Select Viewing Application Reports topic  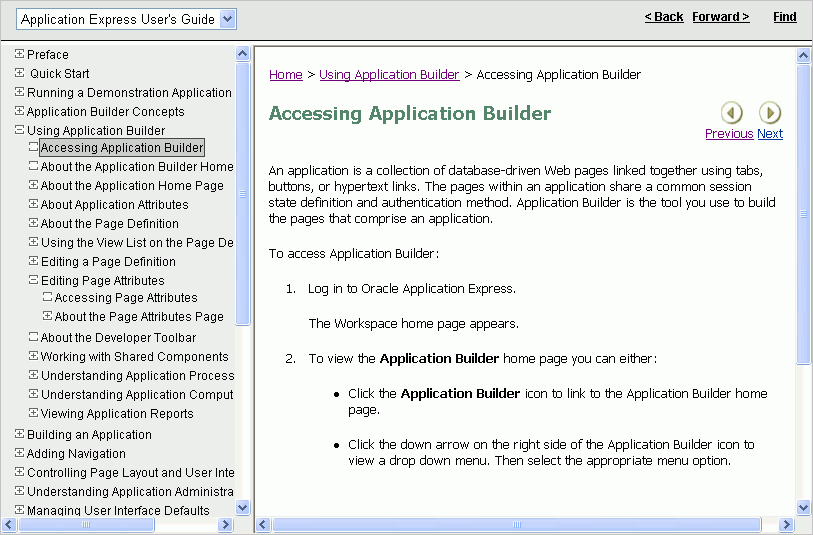(117, 414)
